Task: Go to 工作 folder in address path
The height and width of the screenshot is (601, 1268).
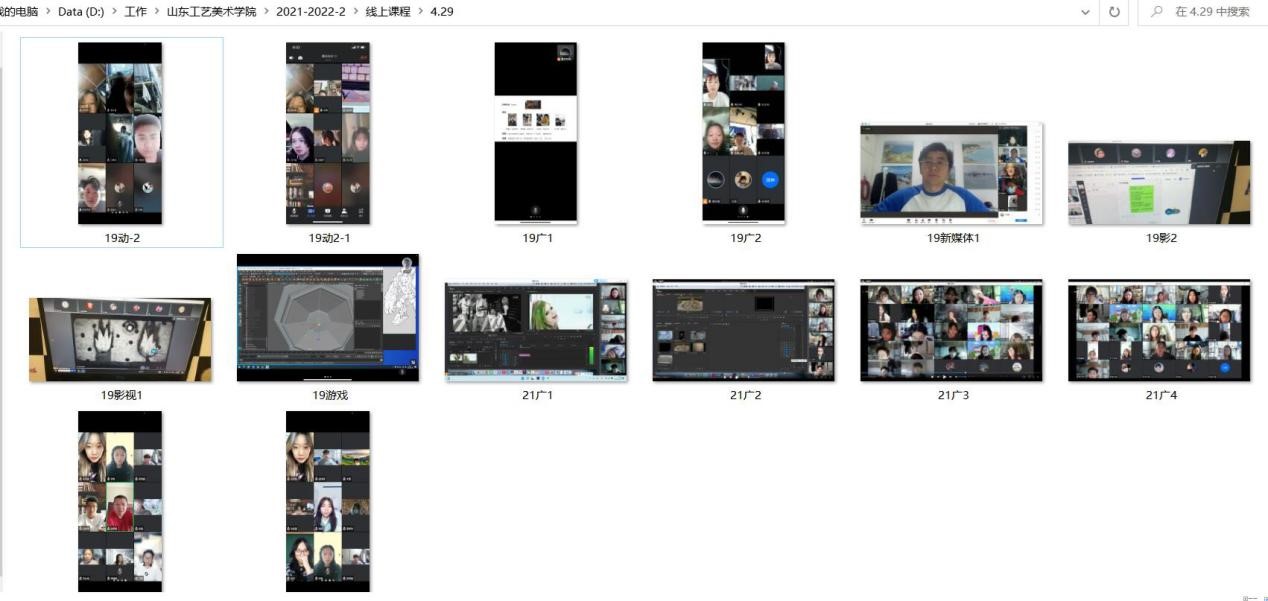Action: [x=135, y=12]
